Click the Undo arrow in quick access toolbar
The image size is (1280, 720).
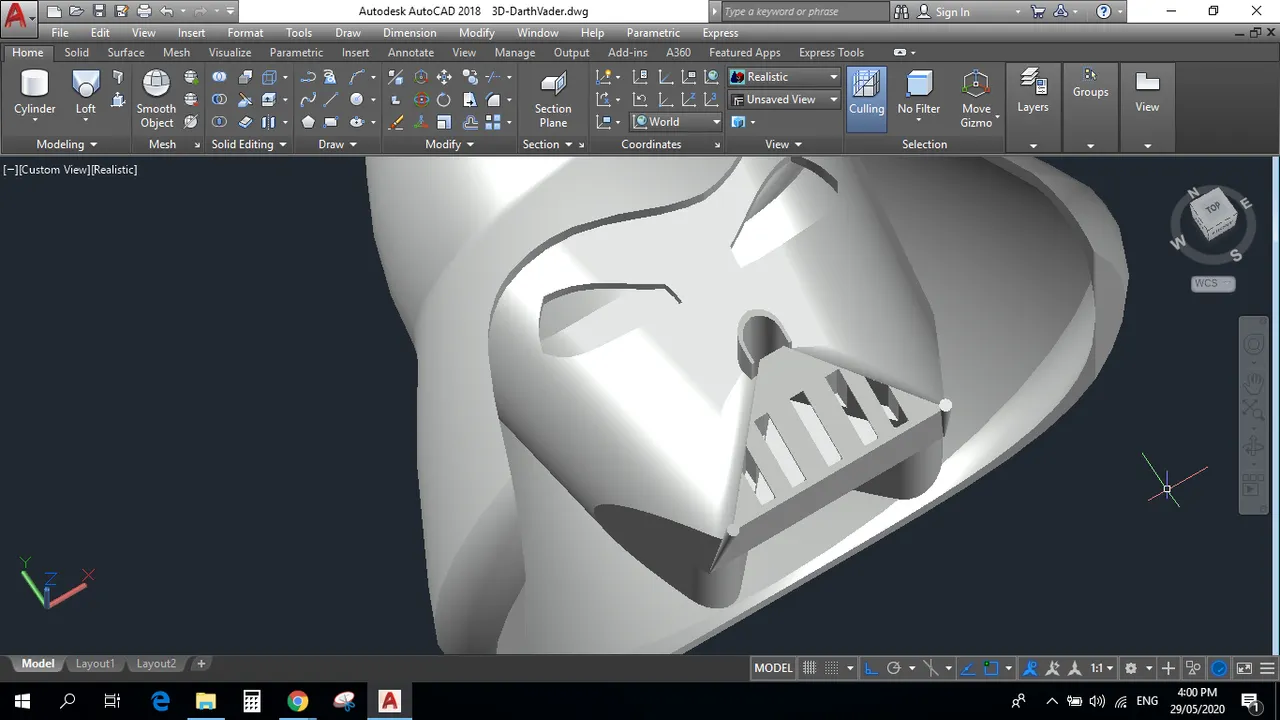(x=166, y=12)
